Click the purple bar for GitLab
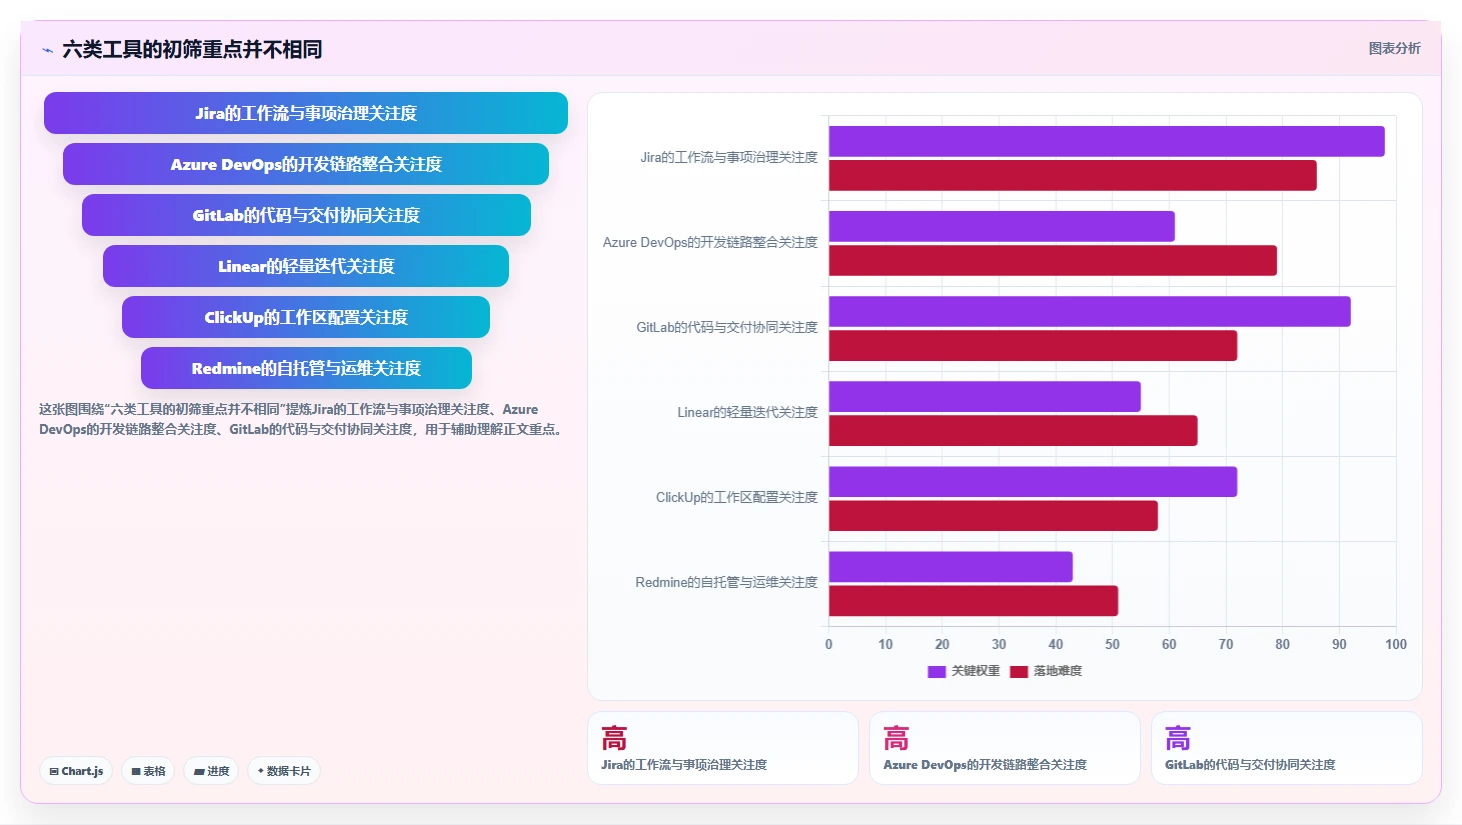The height and width of the screenshot is (825, 1462). click(x=1089, y=311)
